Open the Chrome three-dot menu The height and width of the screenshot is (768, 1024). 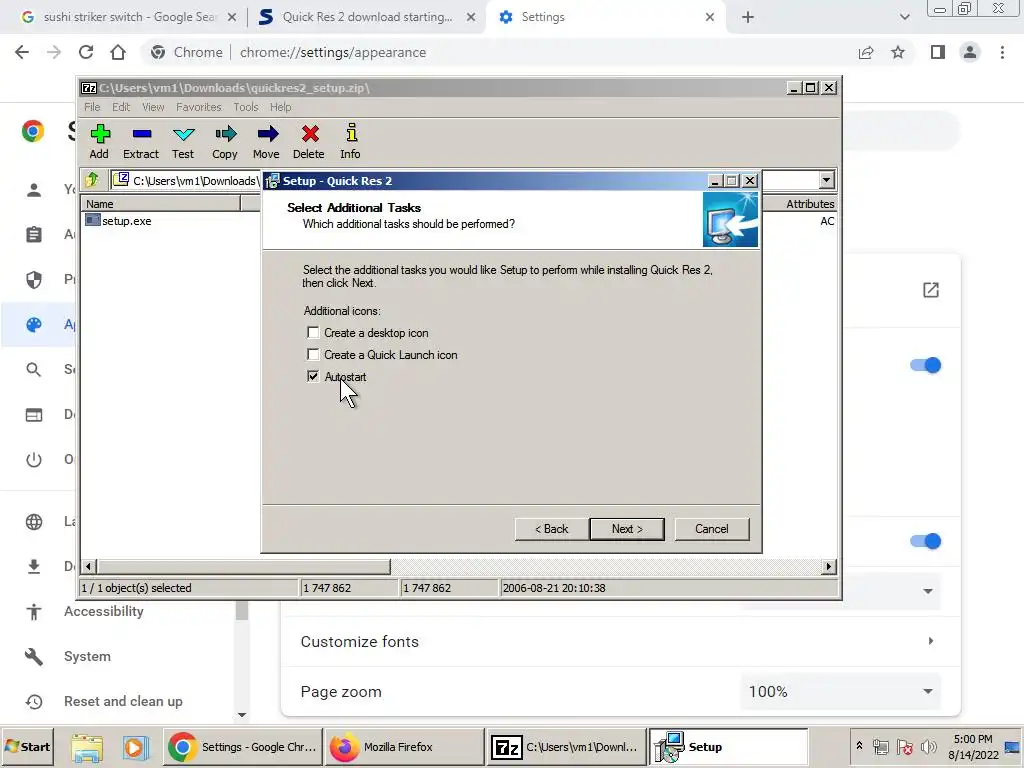(1002, 52)
